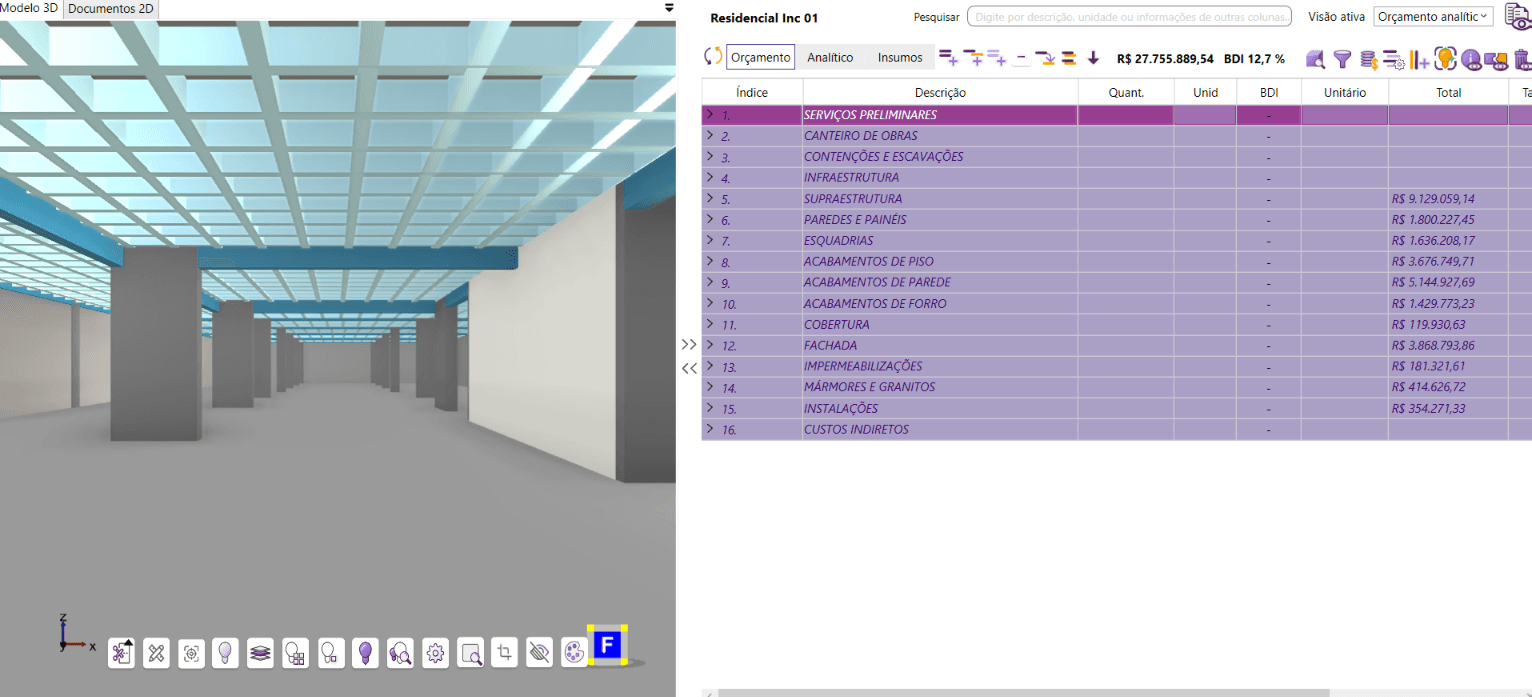Expand row 5 SUPRAESTRUTURA
This screenshot has width=1532, height=697.
[x=710, y=198]
